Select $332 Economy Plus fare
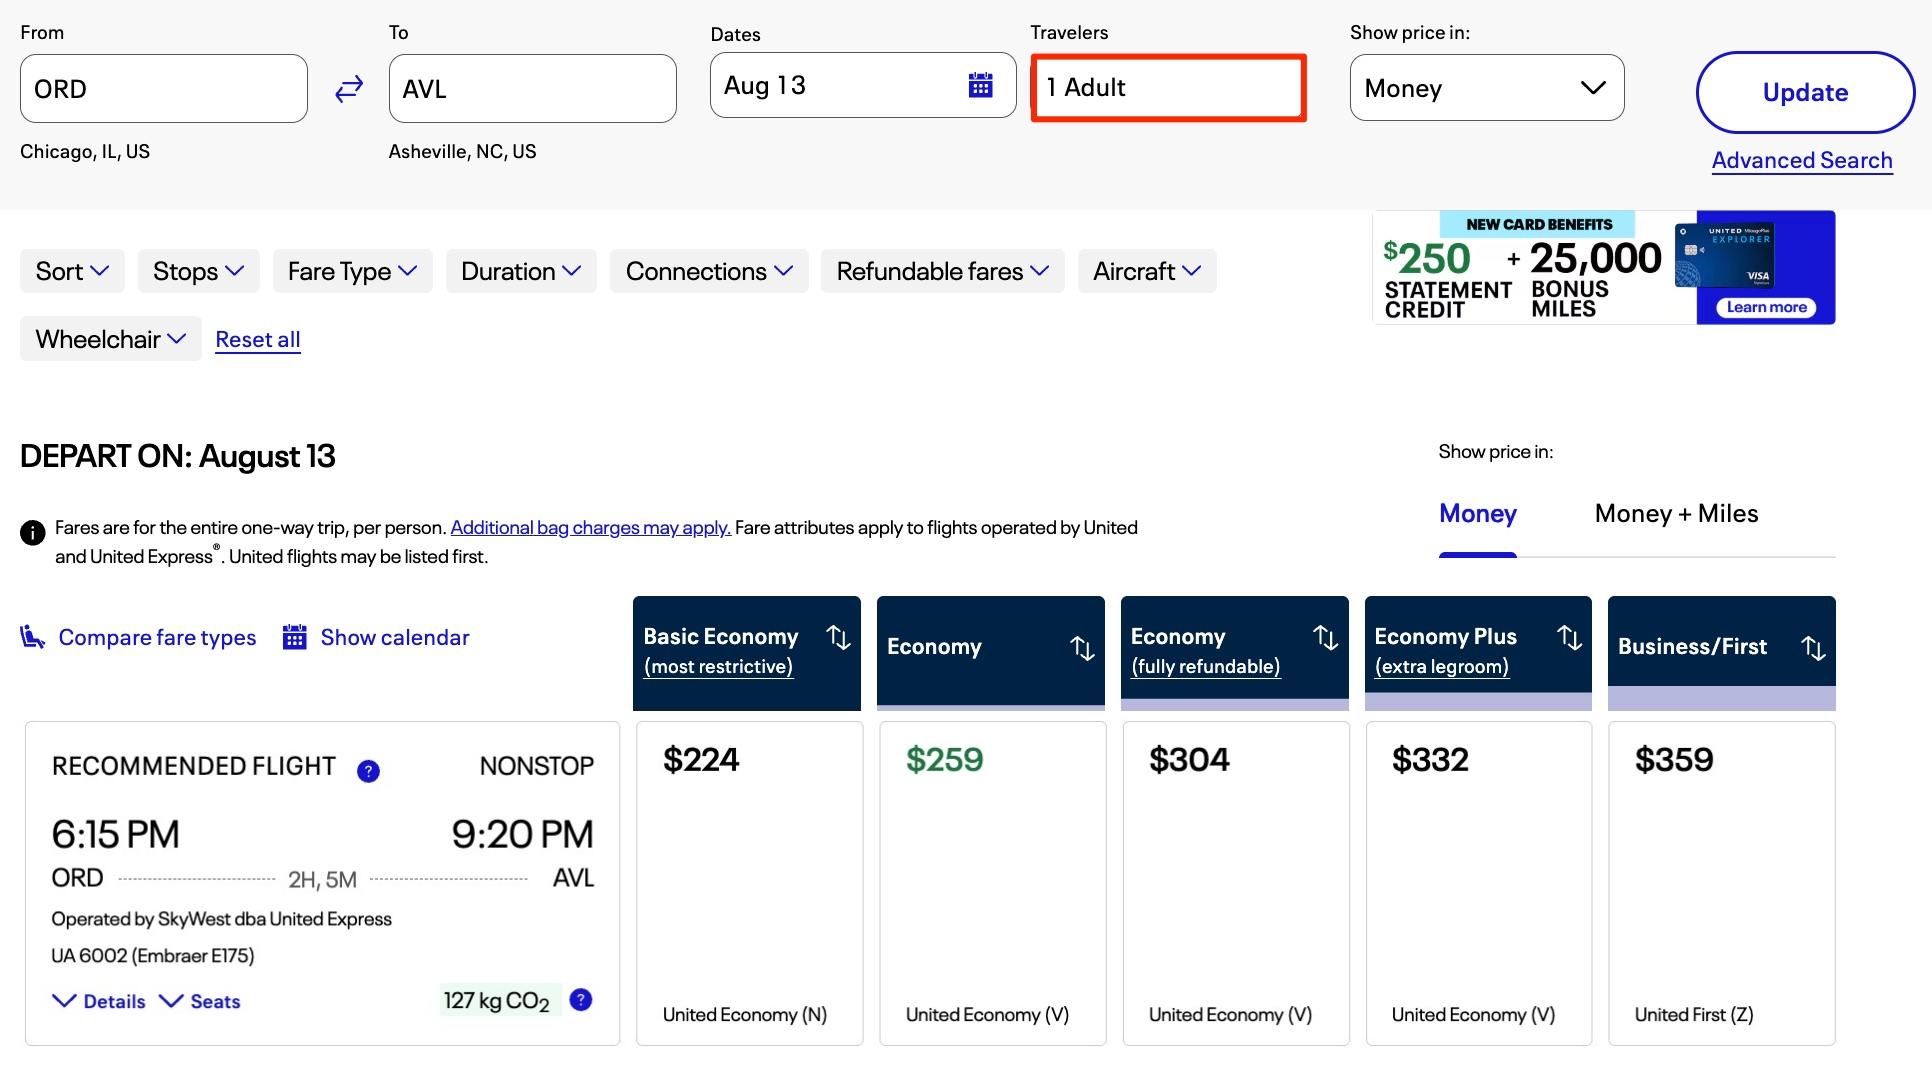The height and width of the screenshot is (1070, 1932). click(1479, 883)
